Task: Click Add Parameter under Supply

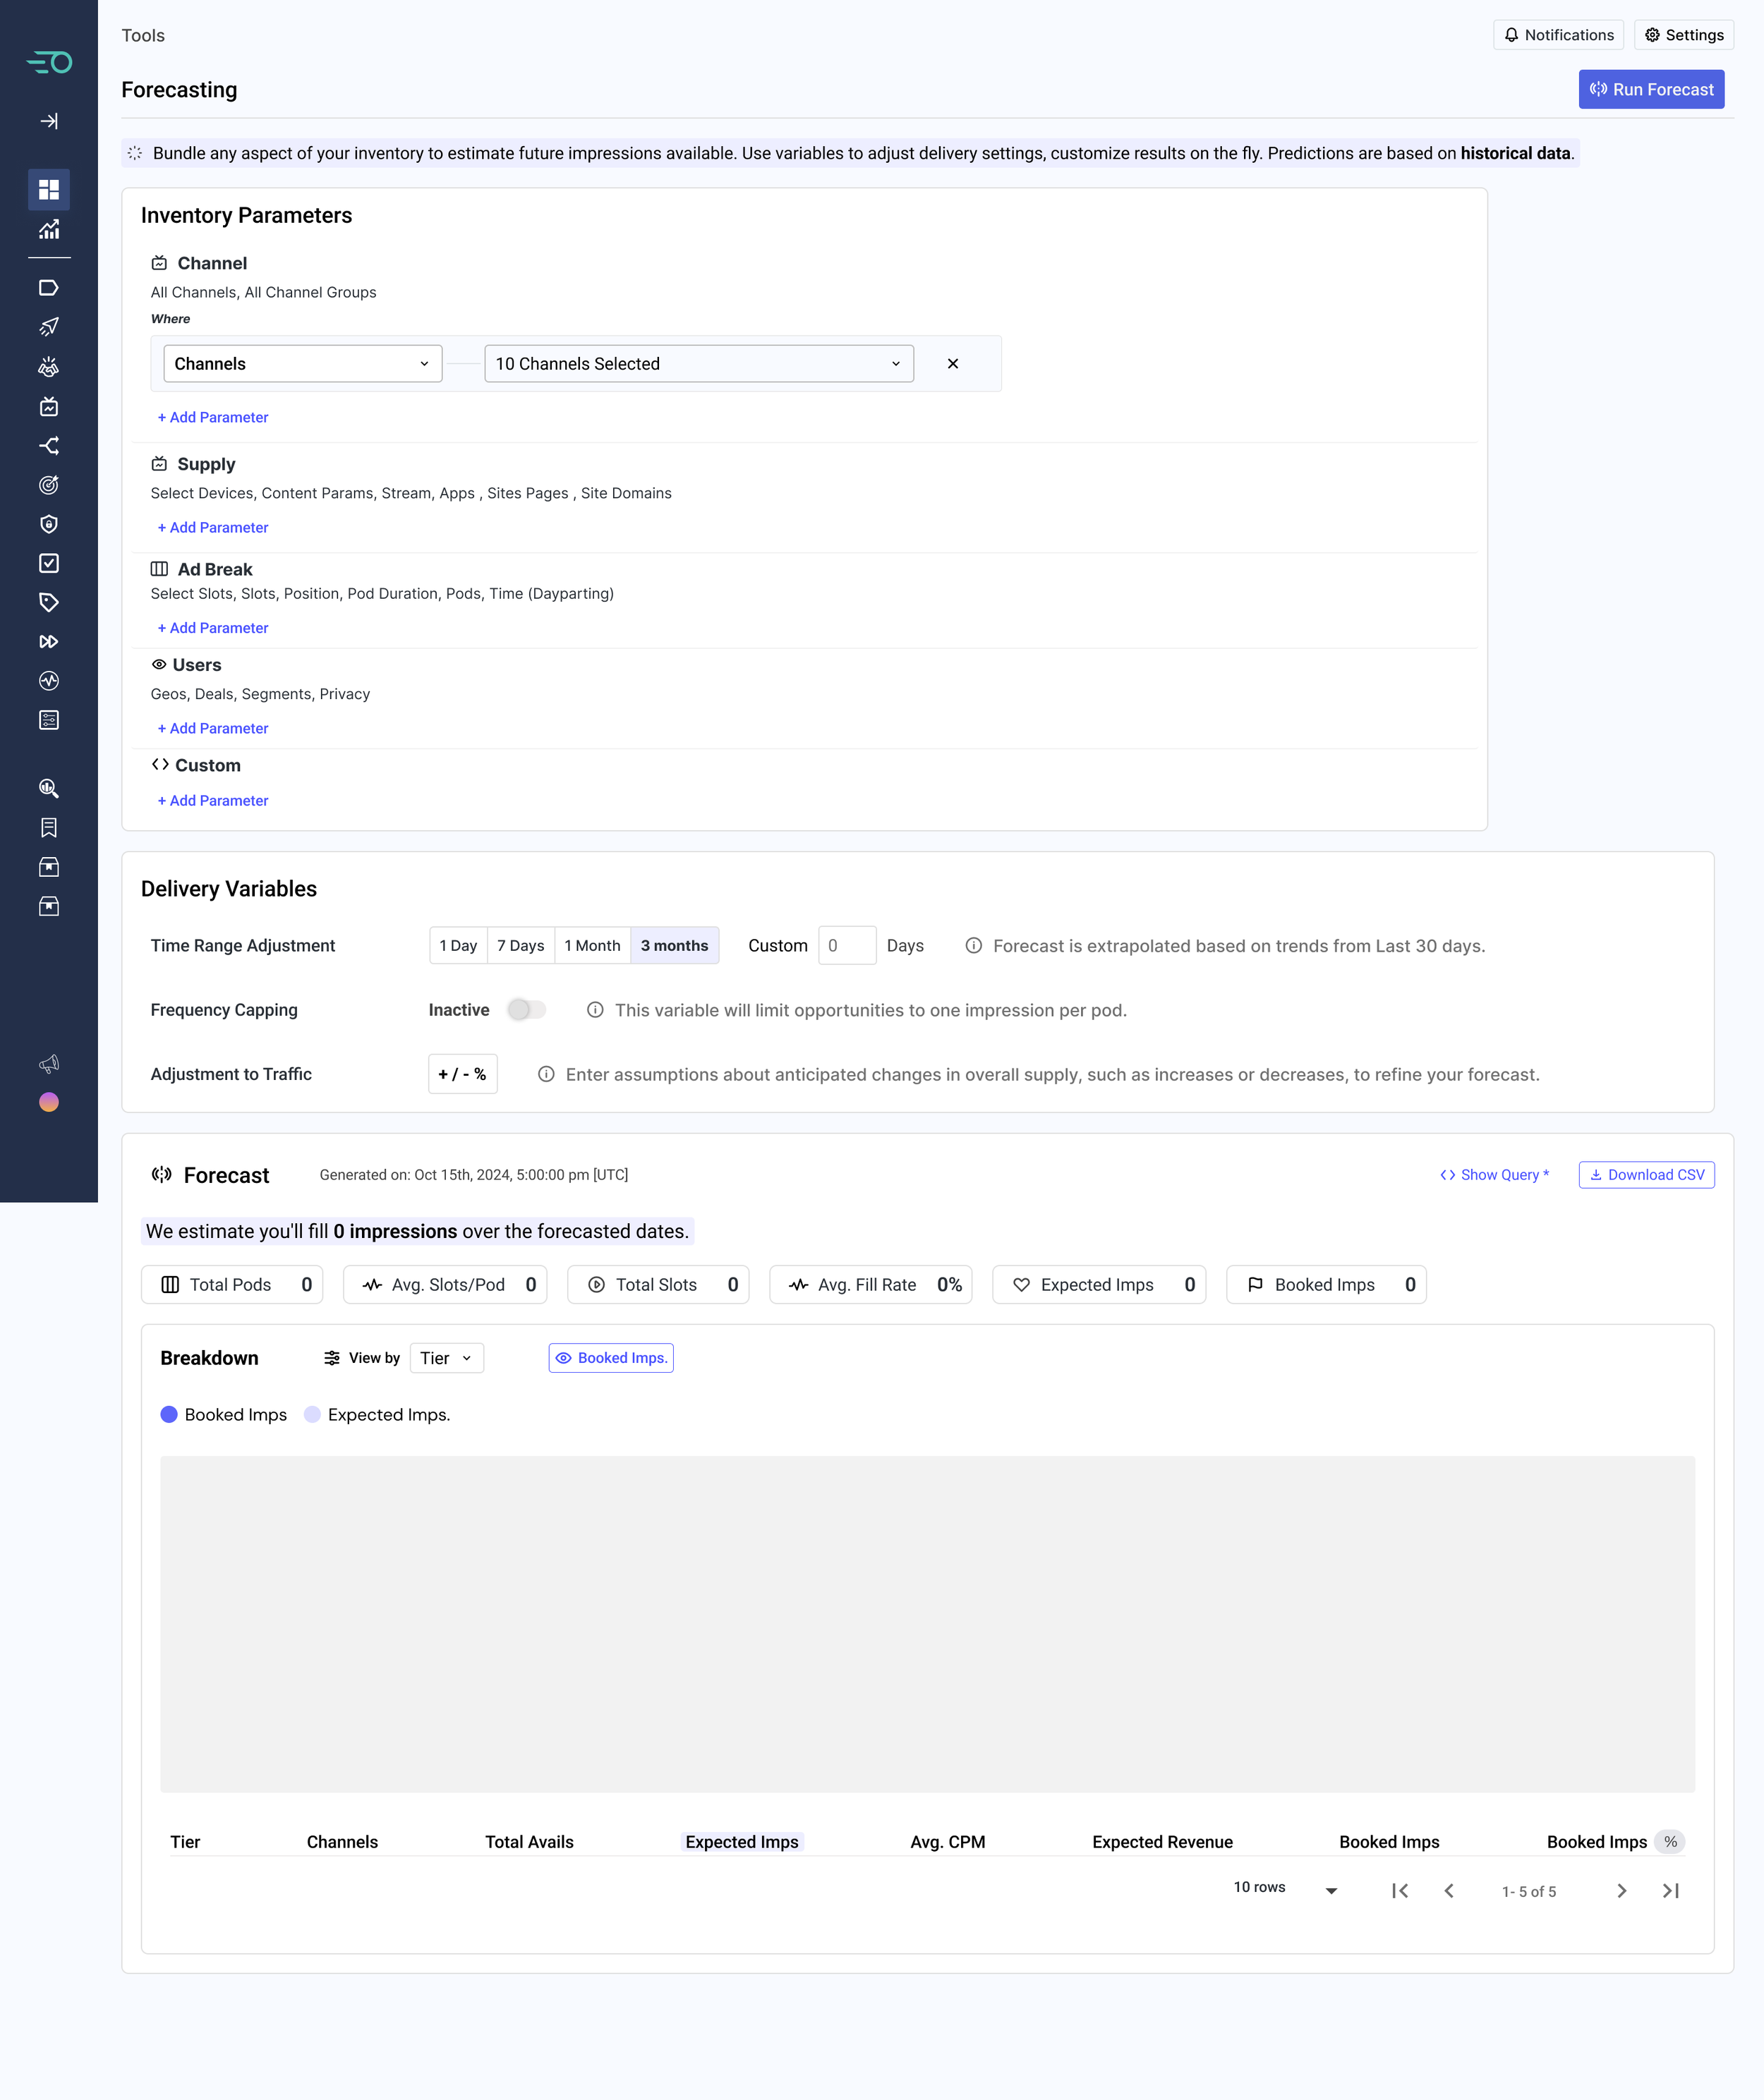Action: point(213,528)
